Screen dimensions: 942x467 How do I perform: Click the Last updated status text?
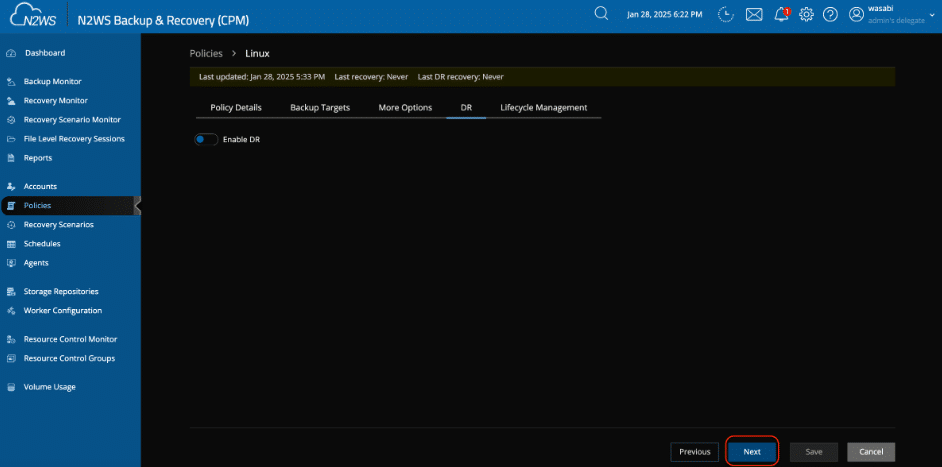262,77
